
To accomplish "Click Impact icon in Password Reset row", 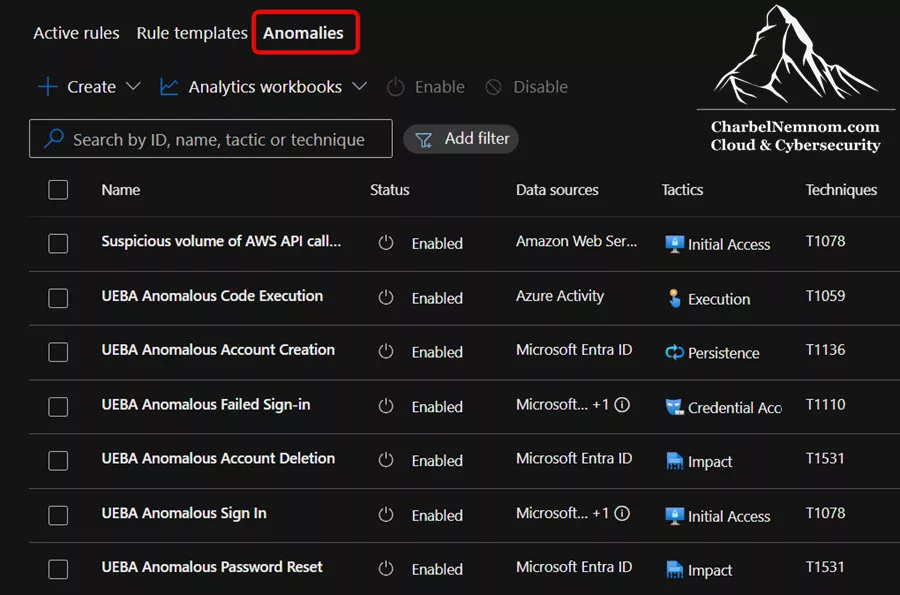I will 674,570.
